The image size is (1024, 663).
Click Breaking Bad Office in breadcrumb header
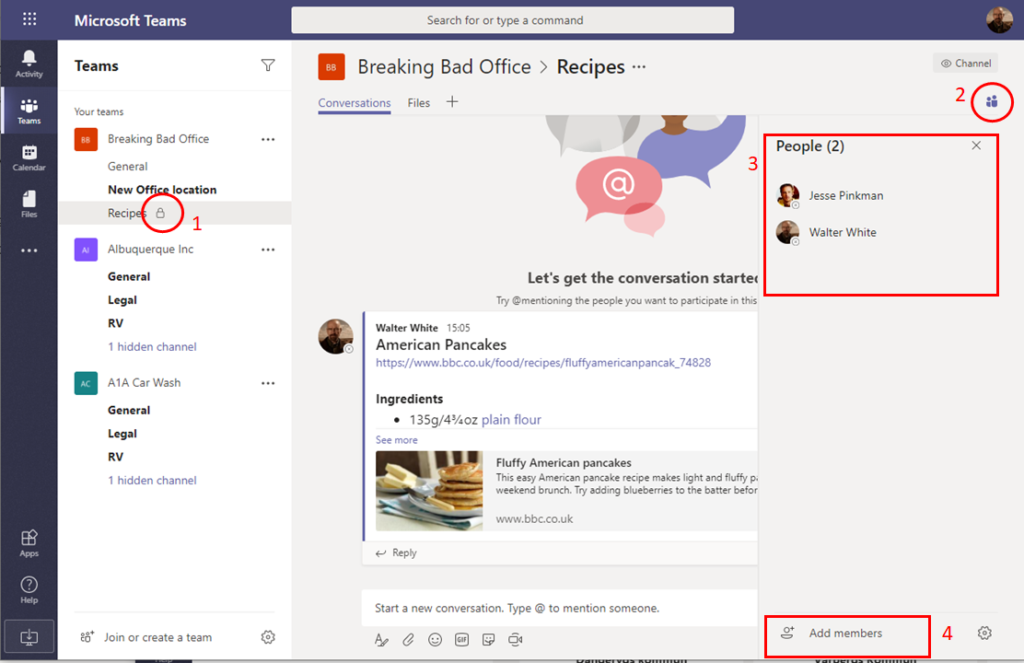444,67
